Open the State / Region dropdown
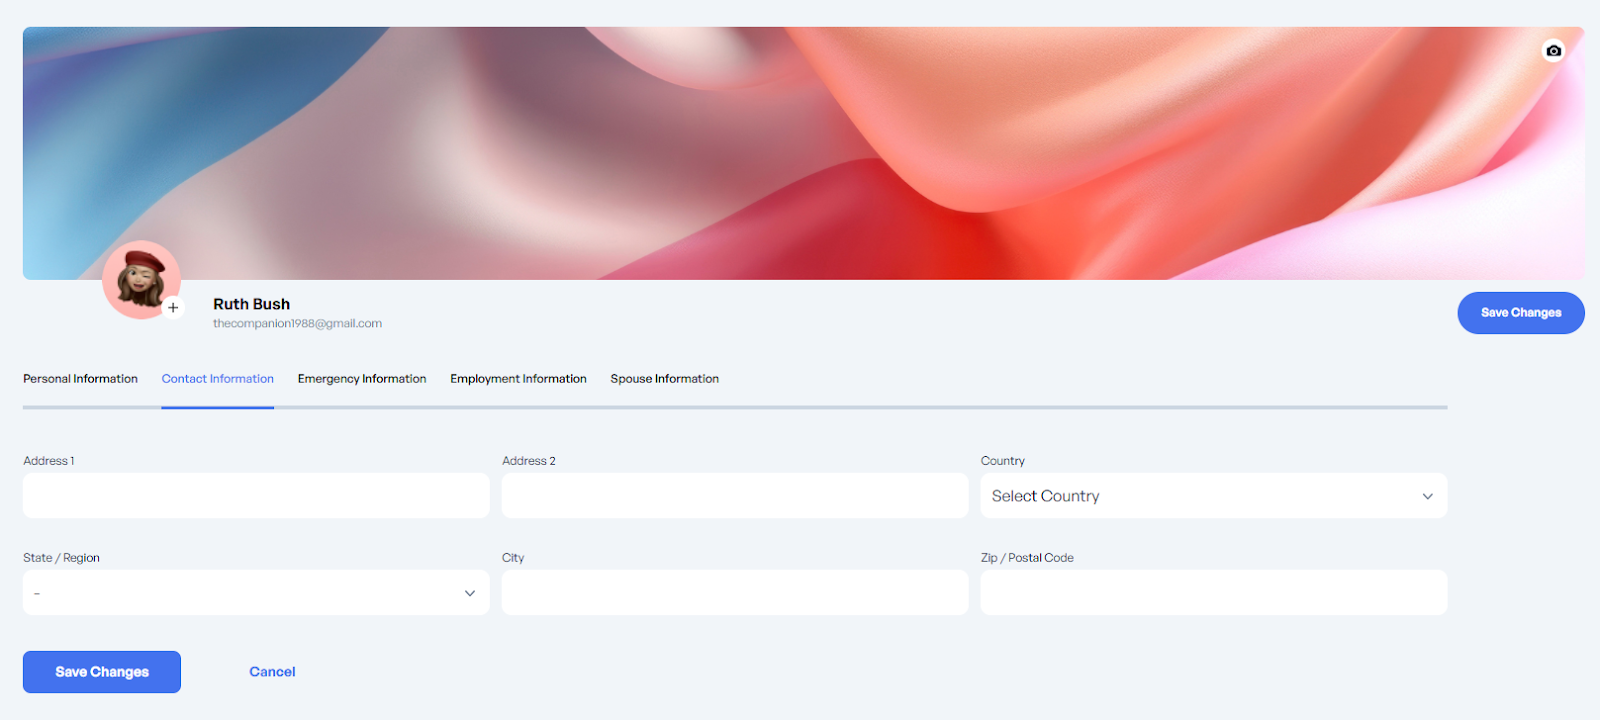This screenshot has height=720, width=1600. [x=240, y=593]
